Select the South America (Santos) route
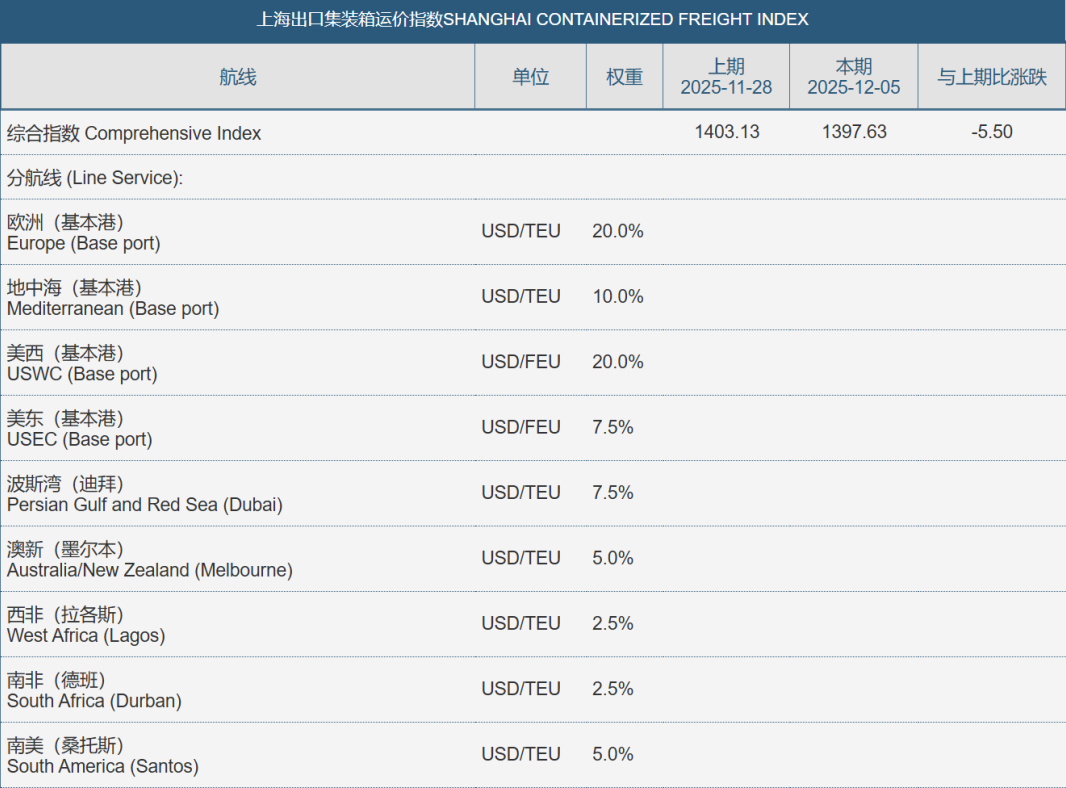1066x788 pixels. tap(102, 756)
